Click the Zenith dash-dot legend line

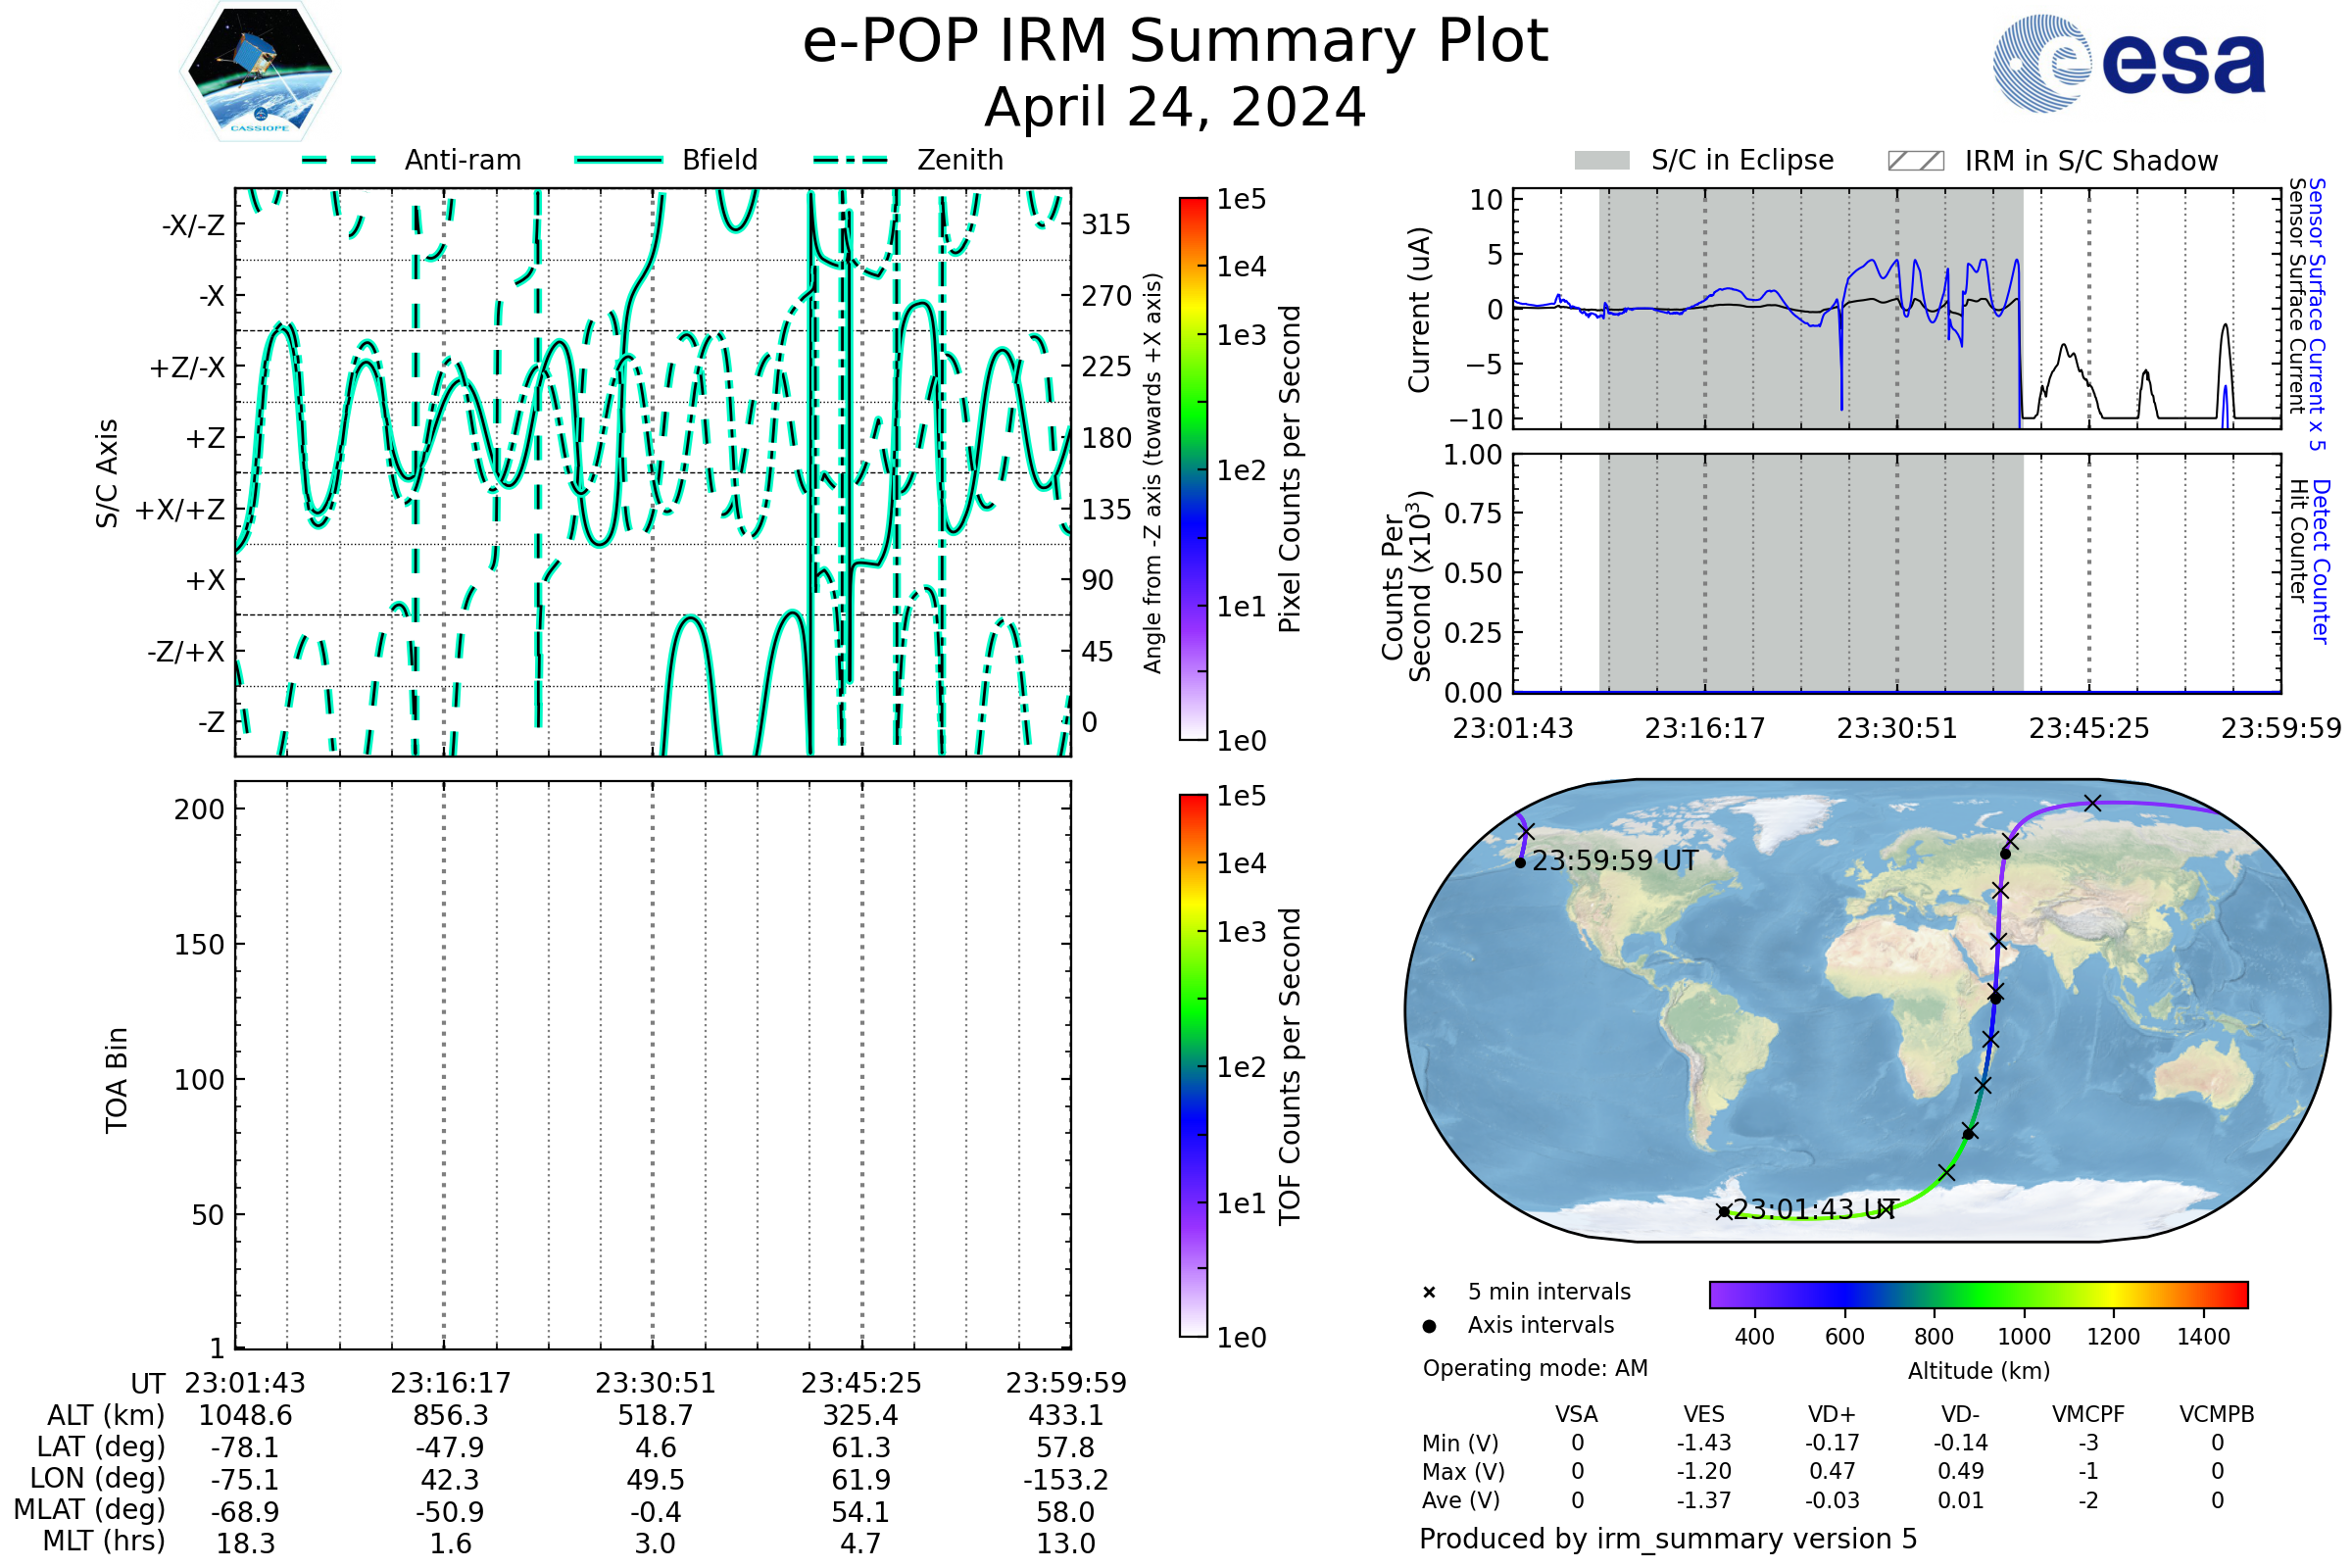coord(851,160)
